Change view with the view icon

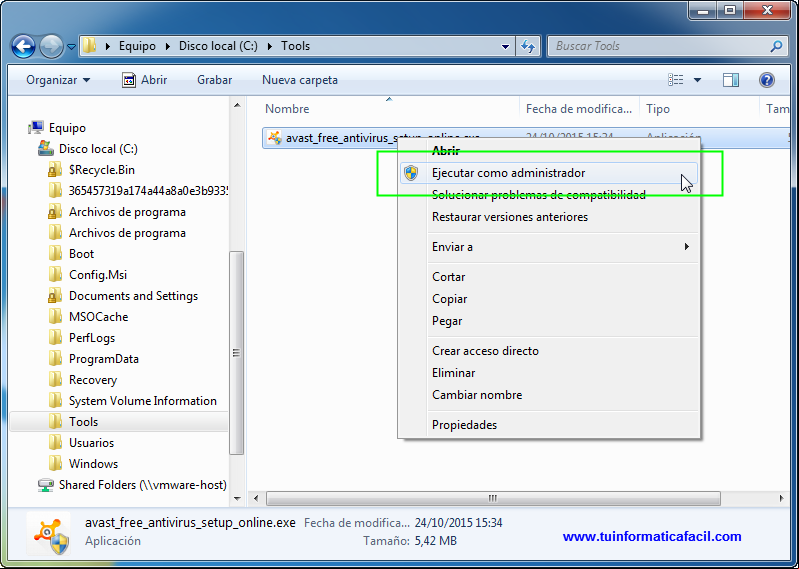tap(676, 80)
